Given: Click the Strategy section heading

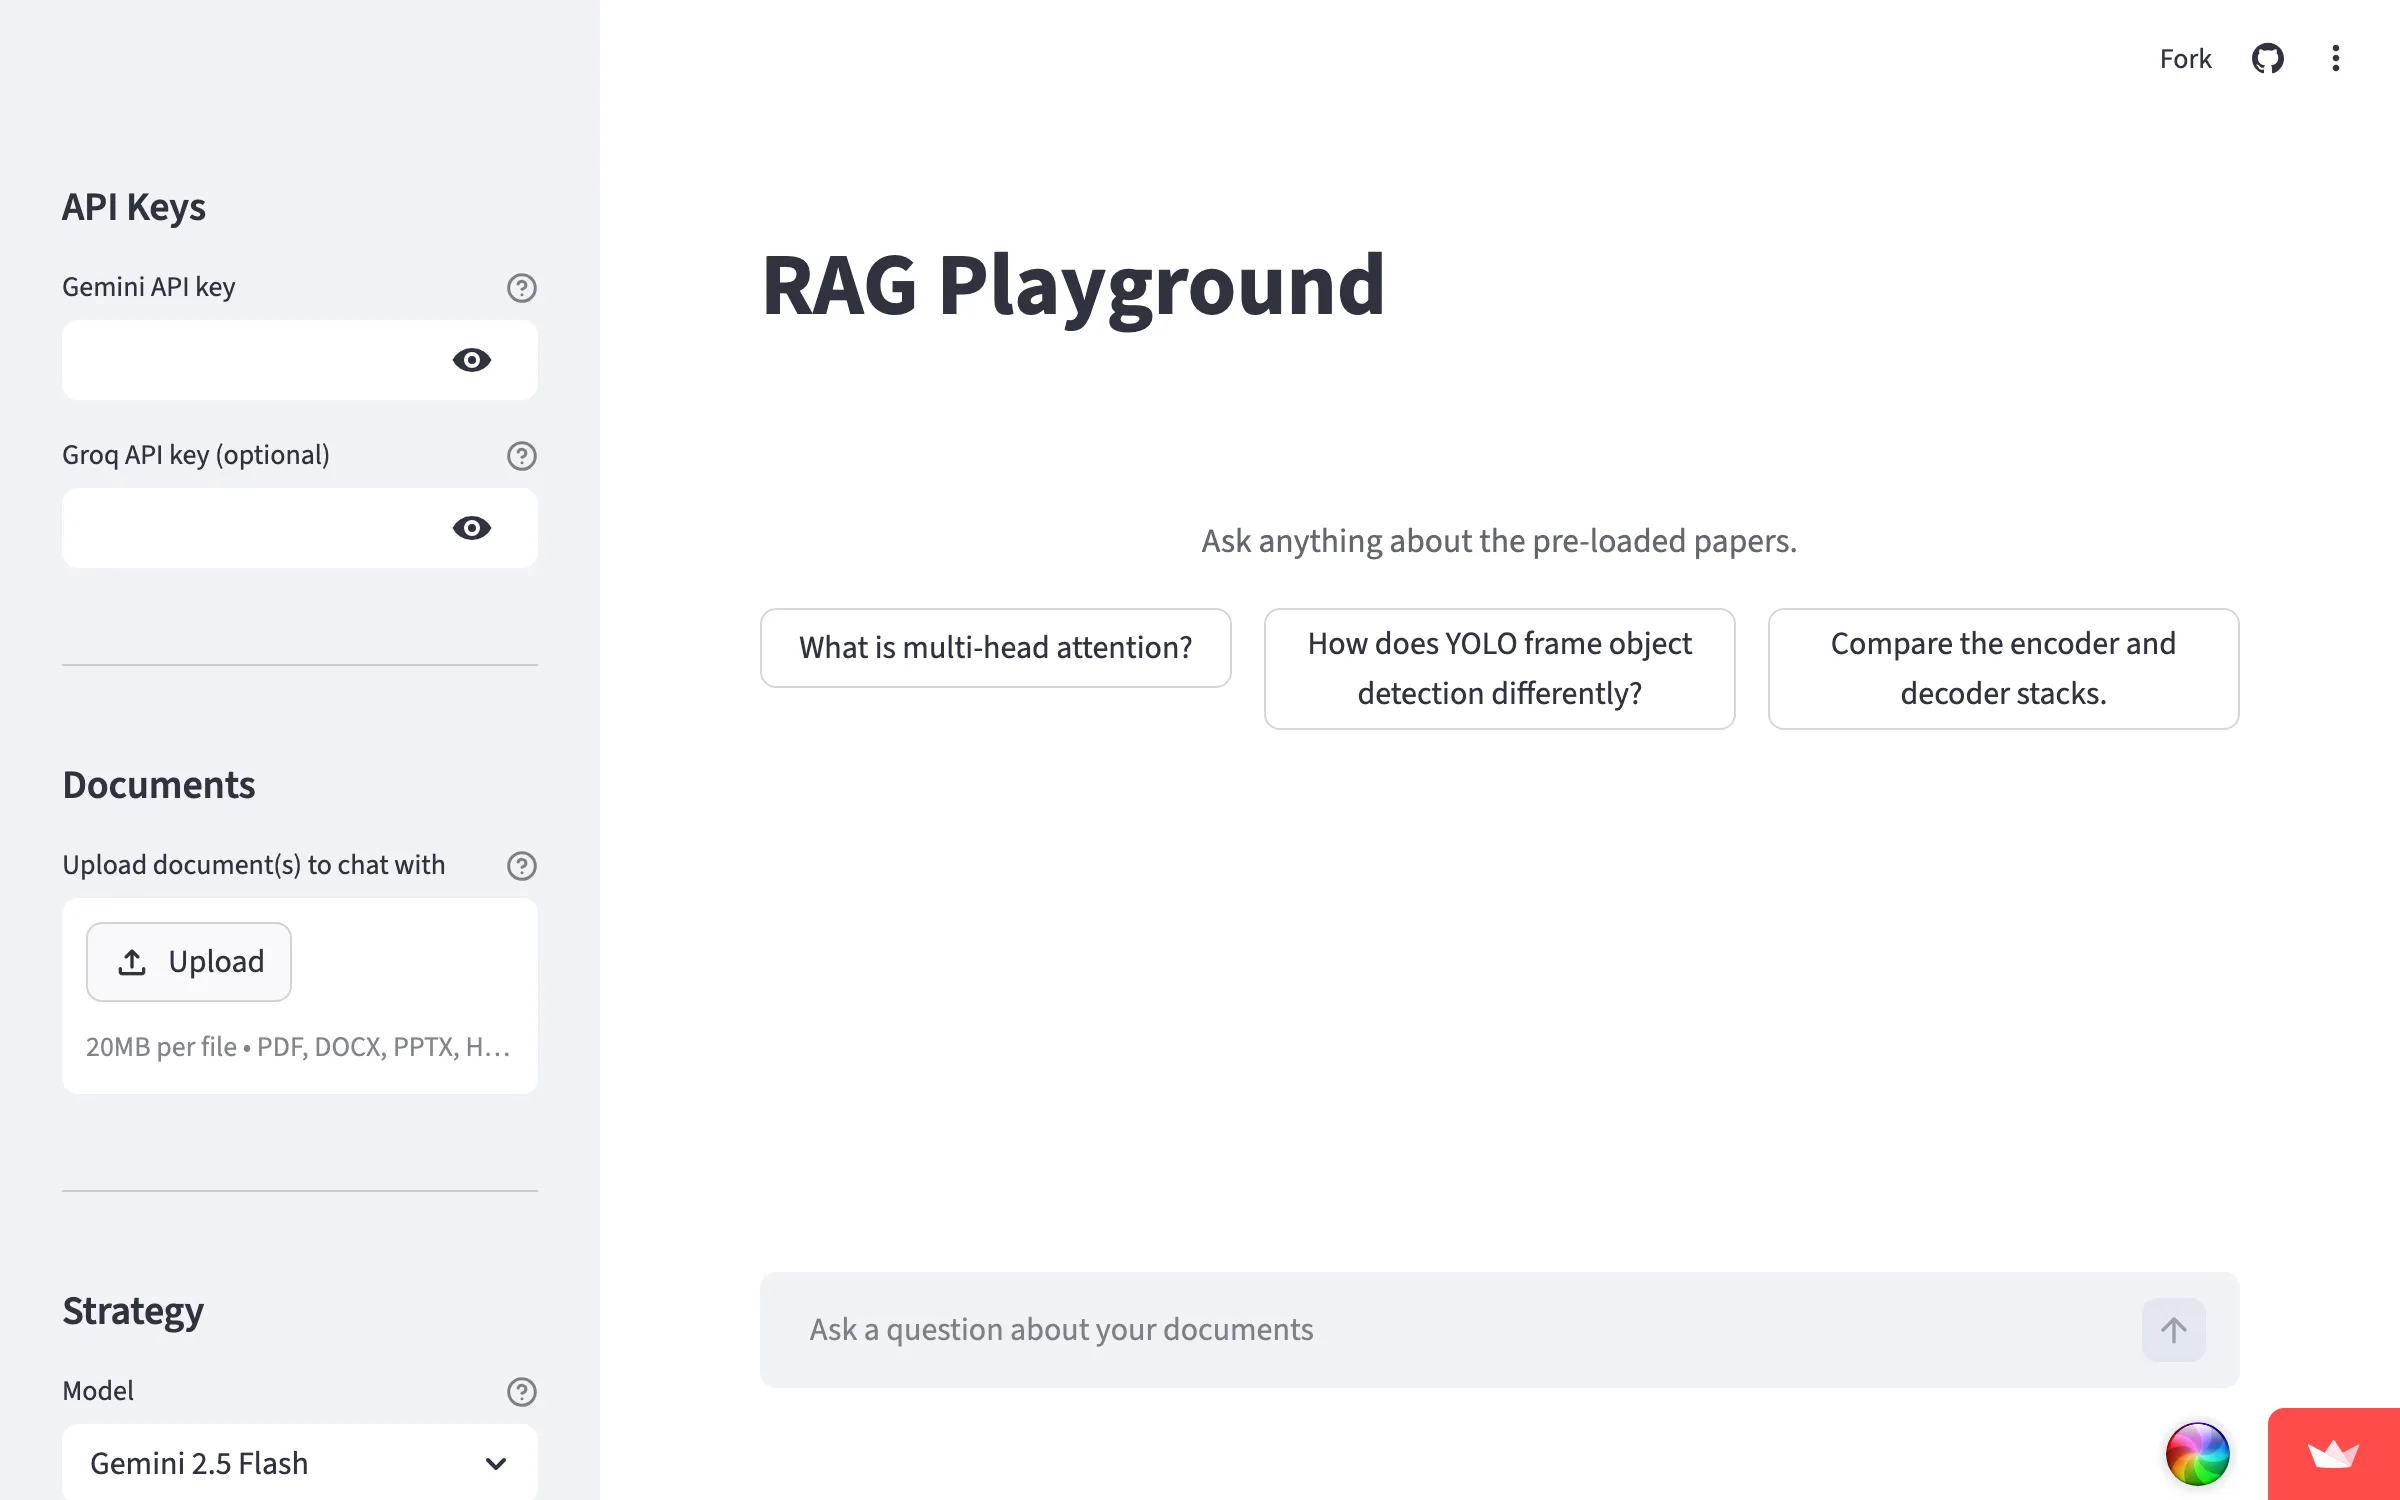Looking at the screenshot, I should [x=133, y=1312].
